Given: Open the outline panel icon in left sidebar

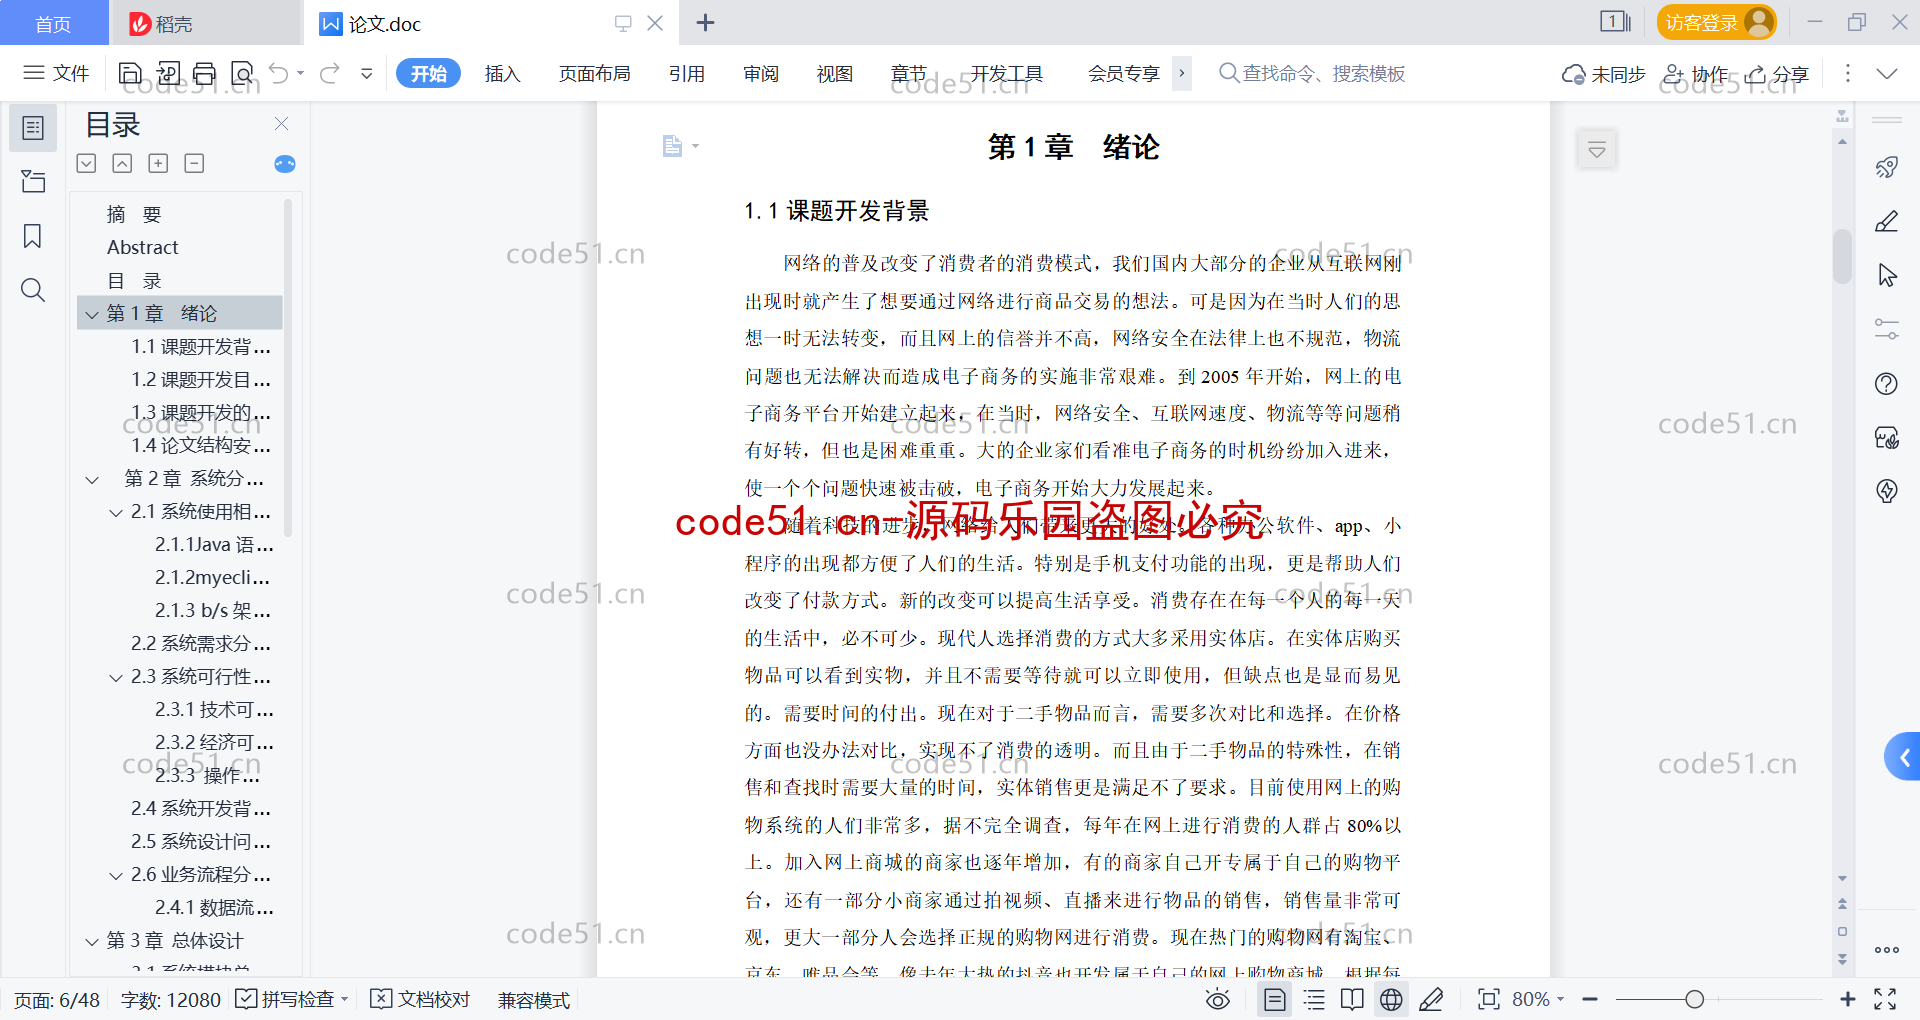Looking at the screenshot, I should click(x=33, y=128).
